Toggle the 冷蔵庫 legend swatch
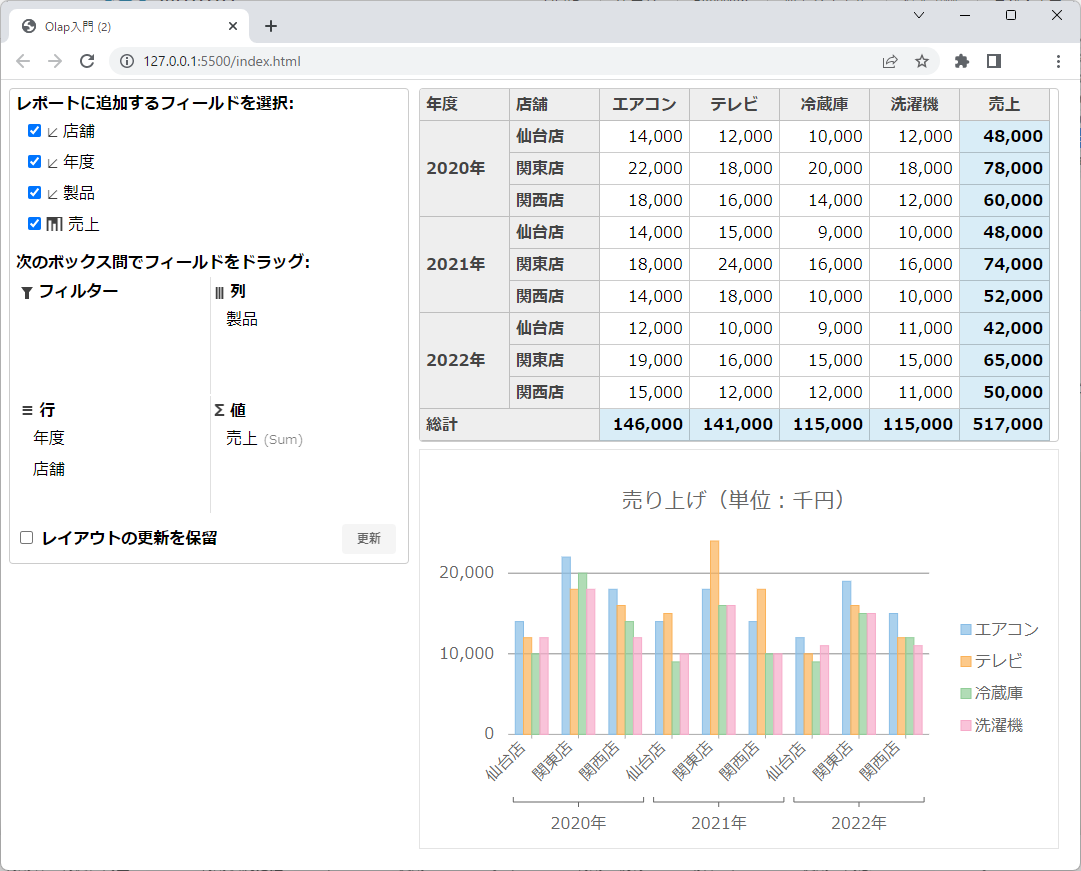The height and width of the screenshot is (871, 1081). [966, 693]
